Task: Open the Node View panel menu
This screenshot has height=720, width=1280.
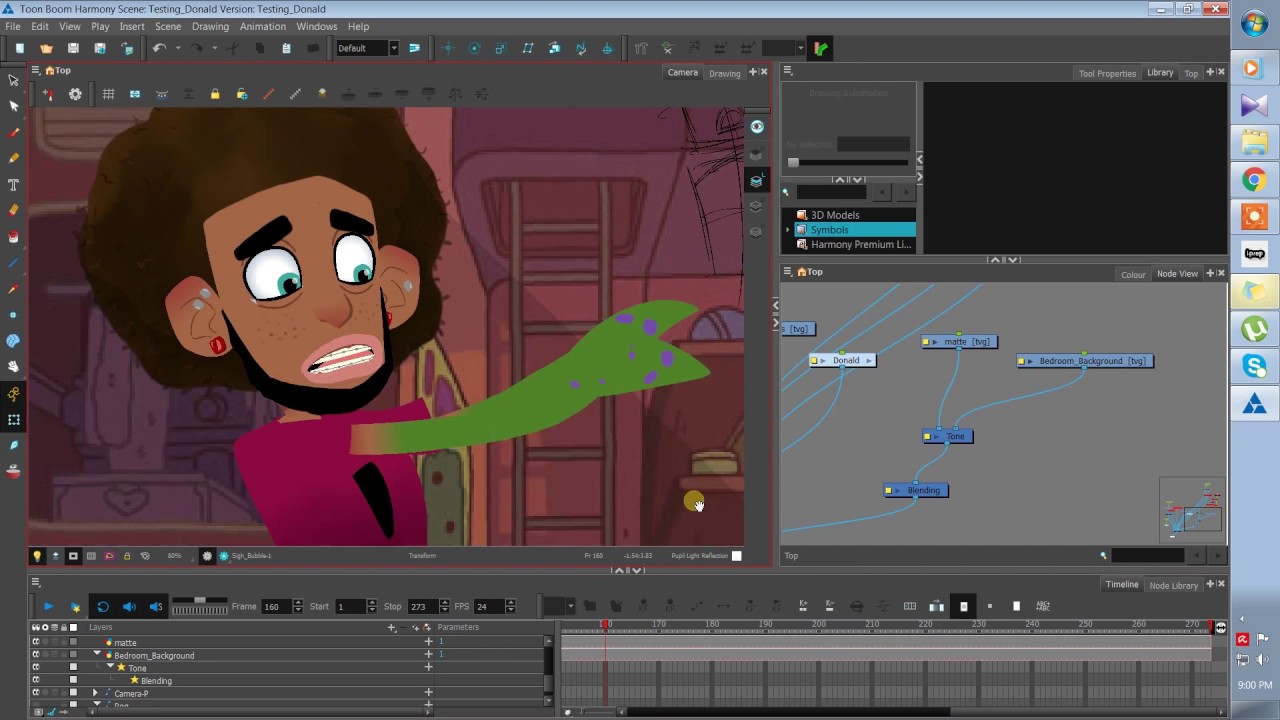Action: [787, 271]
